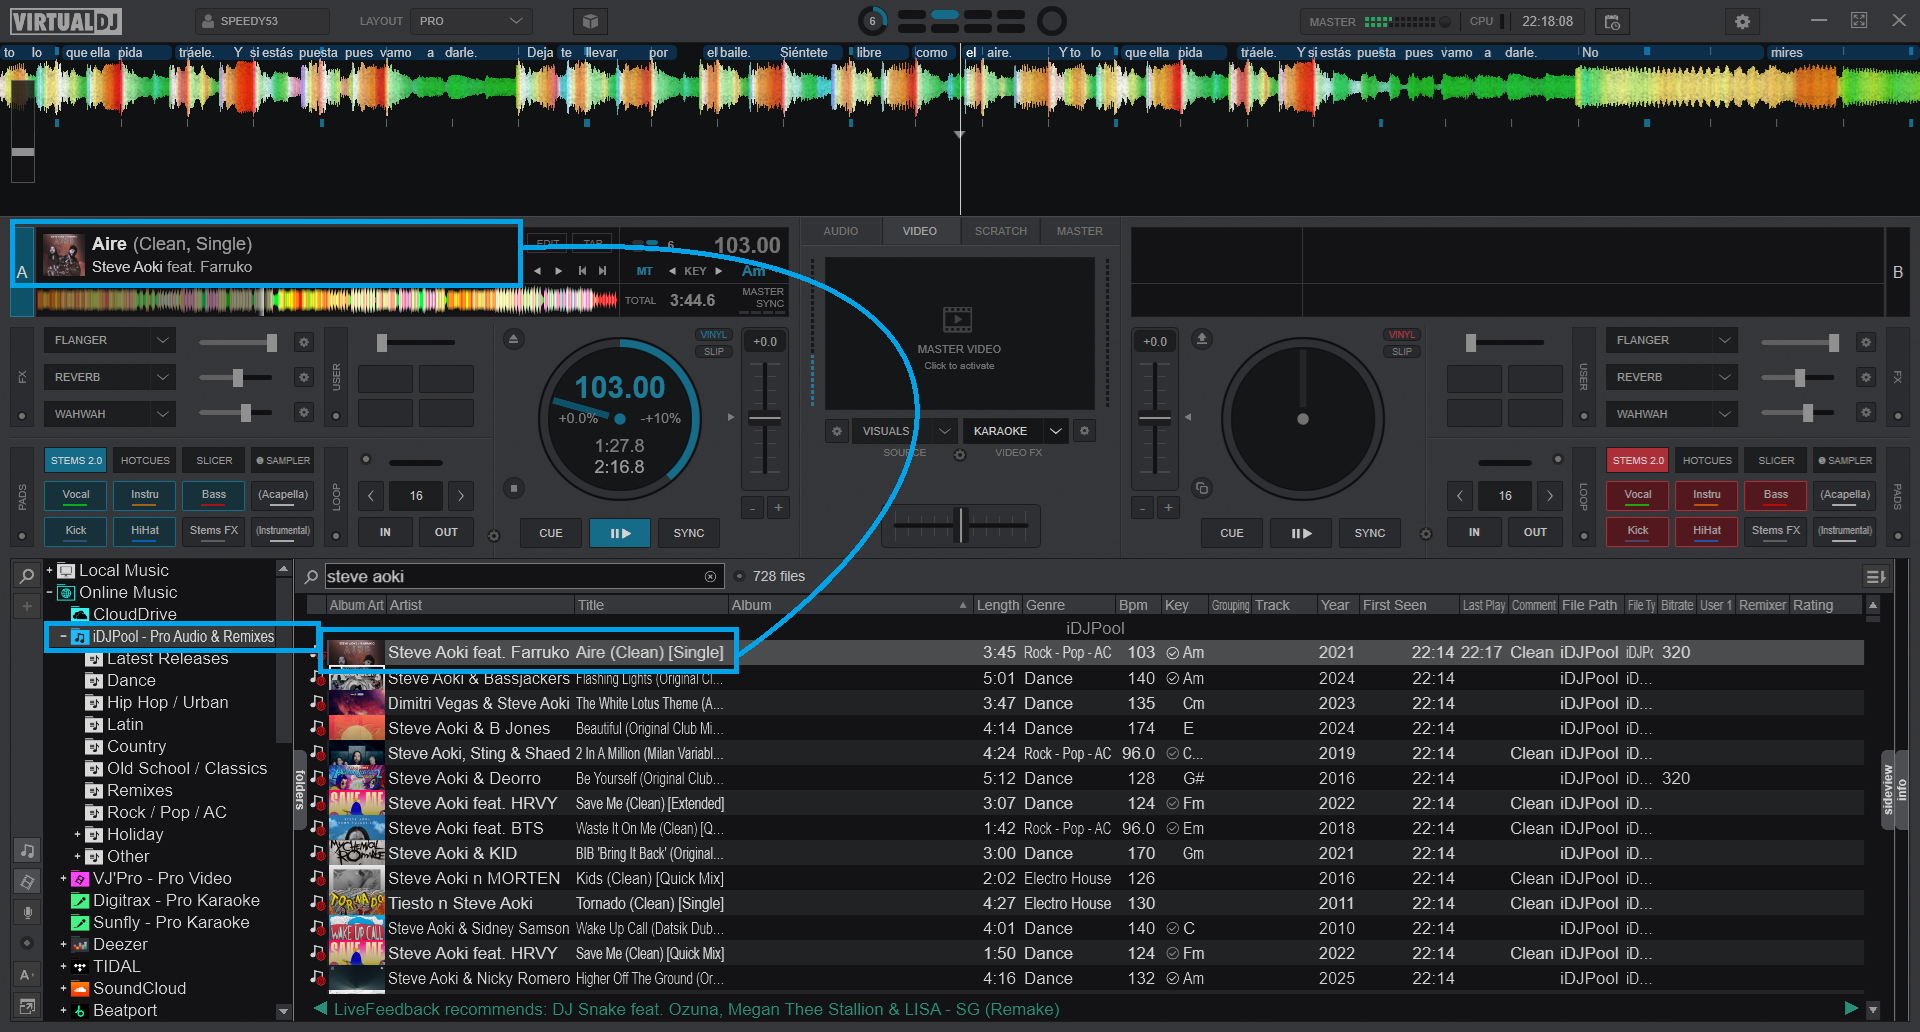This screenshot has width=1920, height=1032.
Task: Click the stop button on deck A
Action: 513,488
